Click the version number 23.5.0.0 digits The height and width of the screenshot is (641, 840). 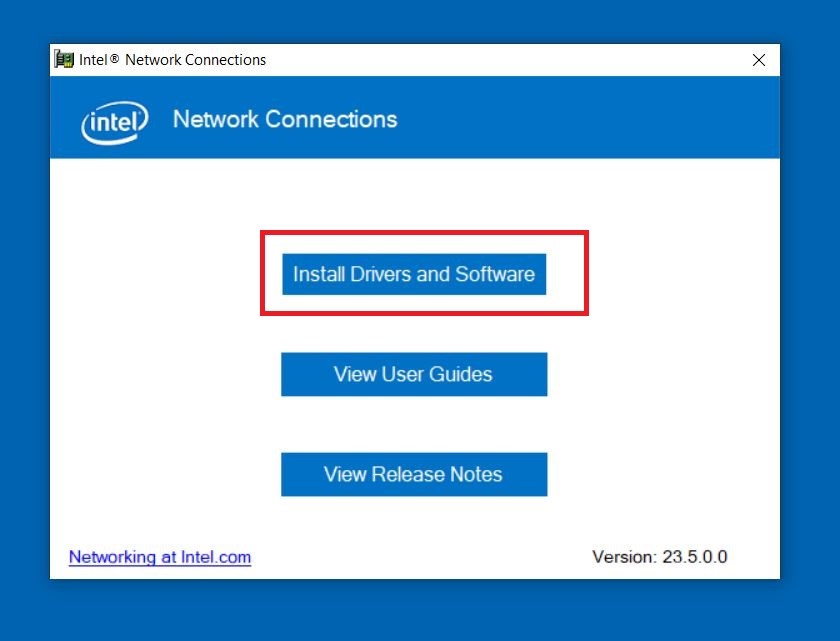click(695, 557)
